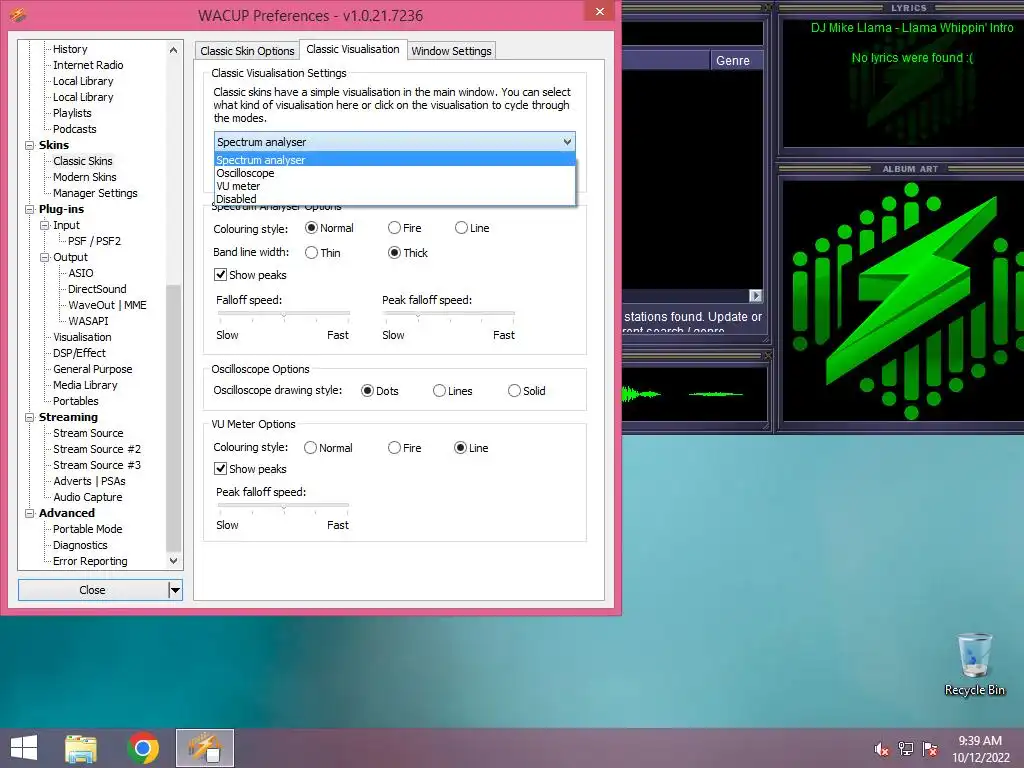Open the Visualisation plug-ins item
1024x768 pixels.
(x=82, y=337)
